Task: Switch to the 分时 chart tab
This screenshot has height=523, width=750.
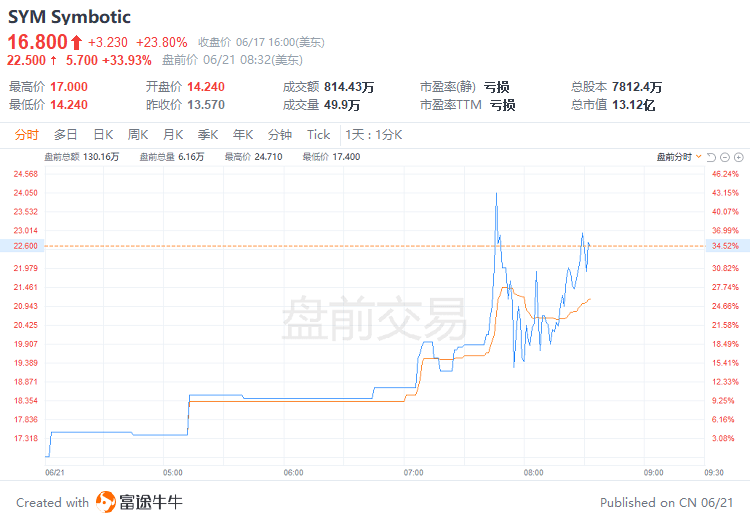Action: pyautogui.click(x=26, y=135)
